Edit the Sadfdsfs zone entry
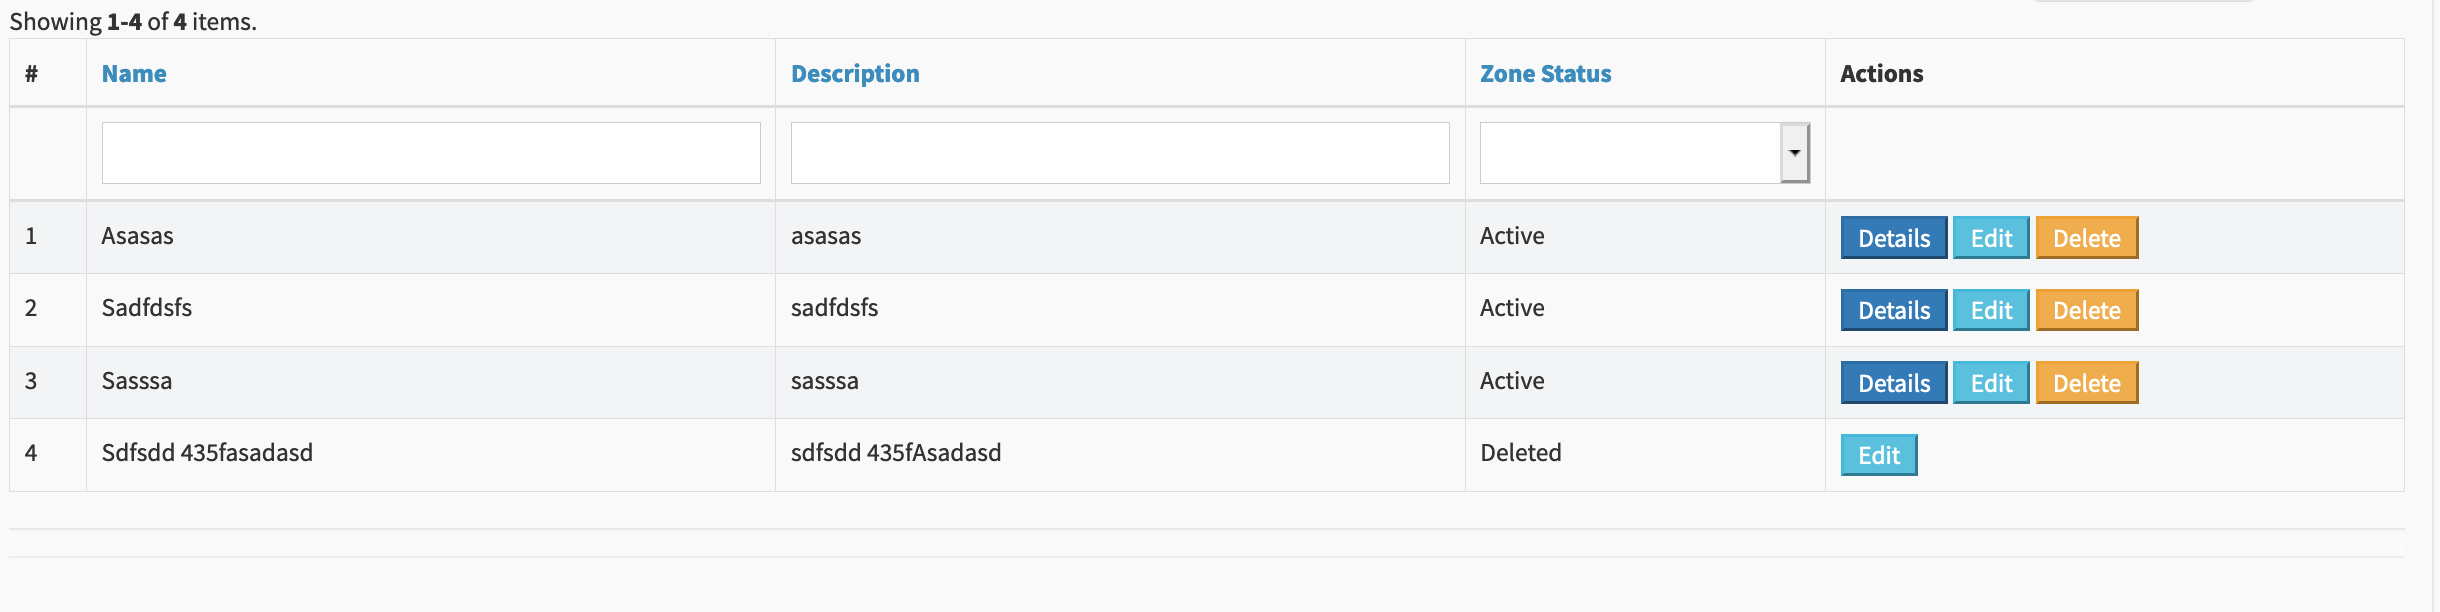 (1991, 310)
